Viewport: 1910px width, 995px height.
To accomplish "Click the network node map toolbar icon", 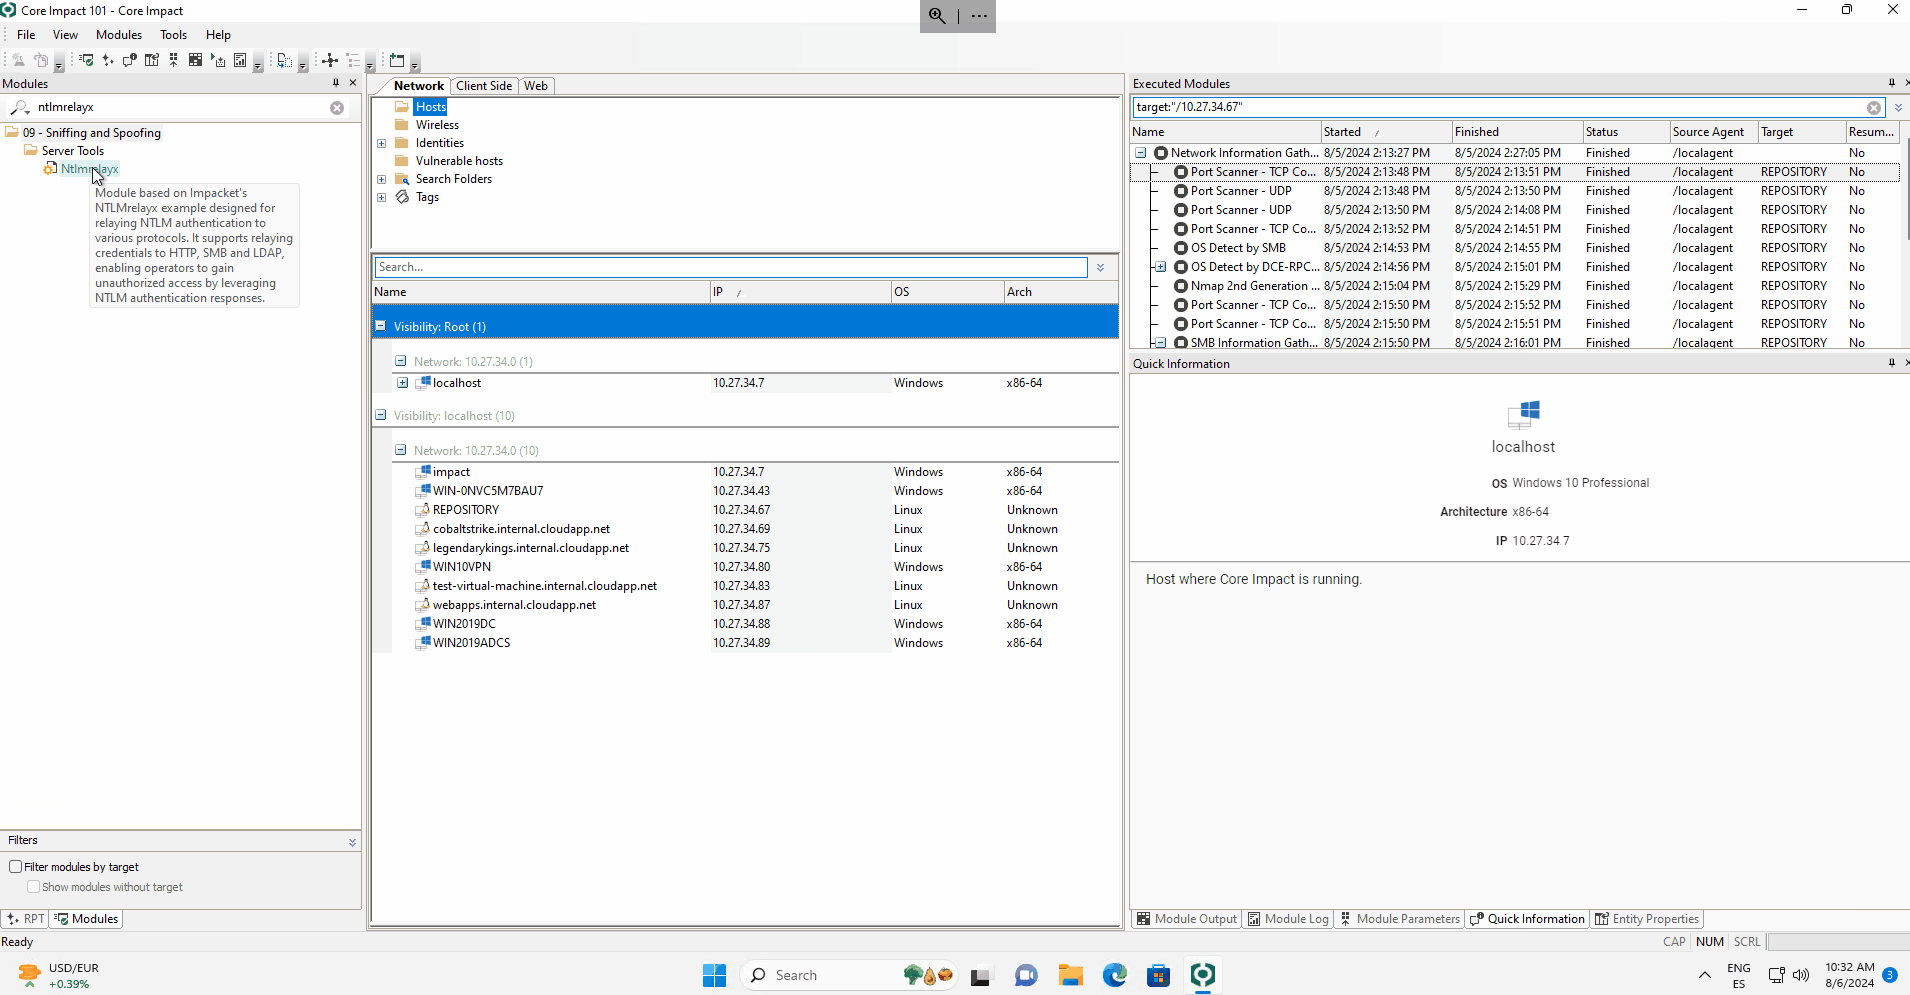I will [x=330, y=60].
